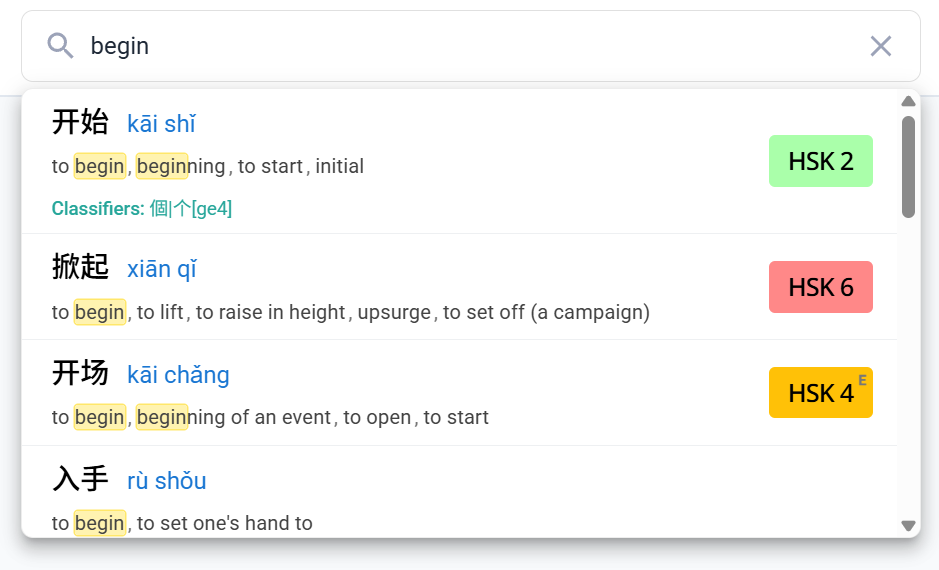Click the rù shǒu pinyin text
The height and width of the screenshot is (570, 939).
tap(166, 481)
